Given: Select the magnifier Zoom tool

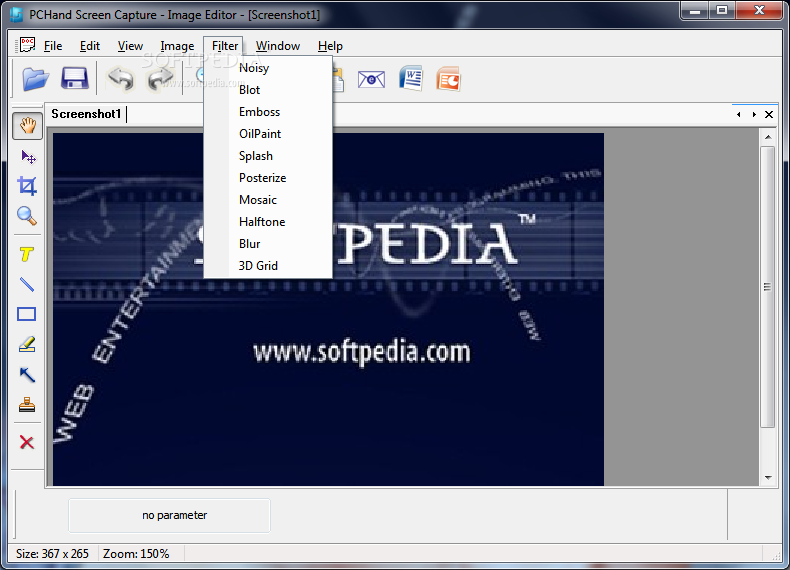Looking at the screenshot, I should tap(27, 216).
